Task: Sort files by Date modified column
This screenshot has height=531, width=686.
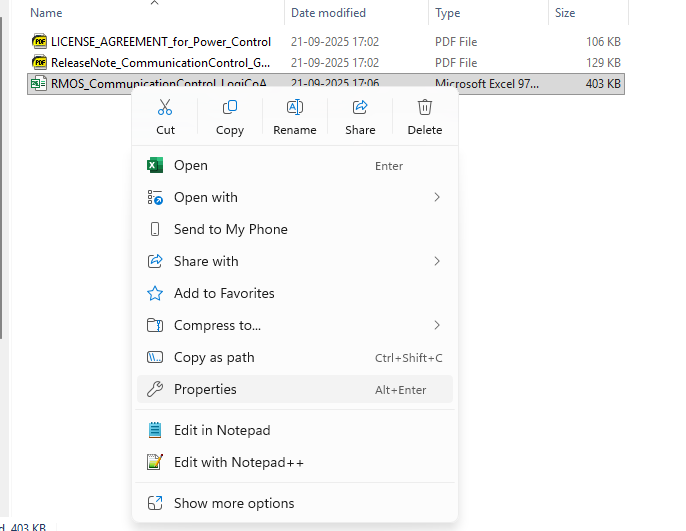Action: [x=328, y=13]
